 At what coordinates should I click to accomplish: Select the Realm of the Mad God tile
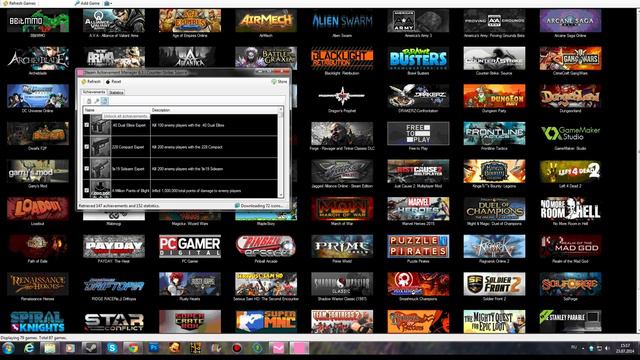point(570,247)
